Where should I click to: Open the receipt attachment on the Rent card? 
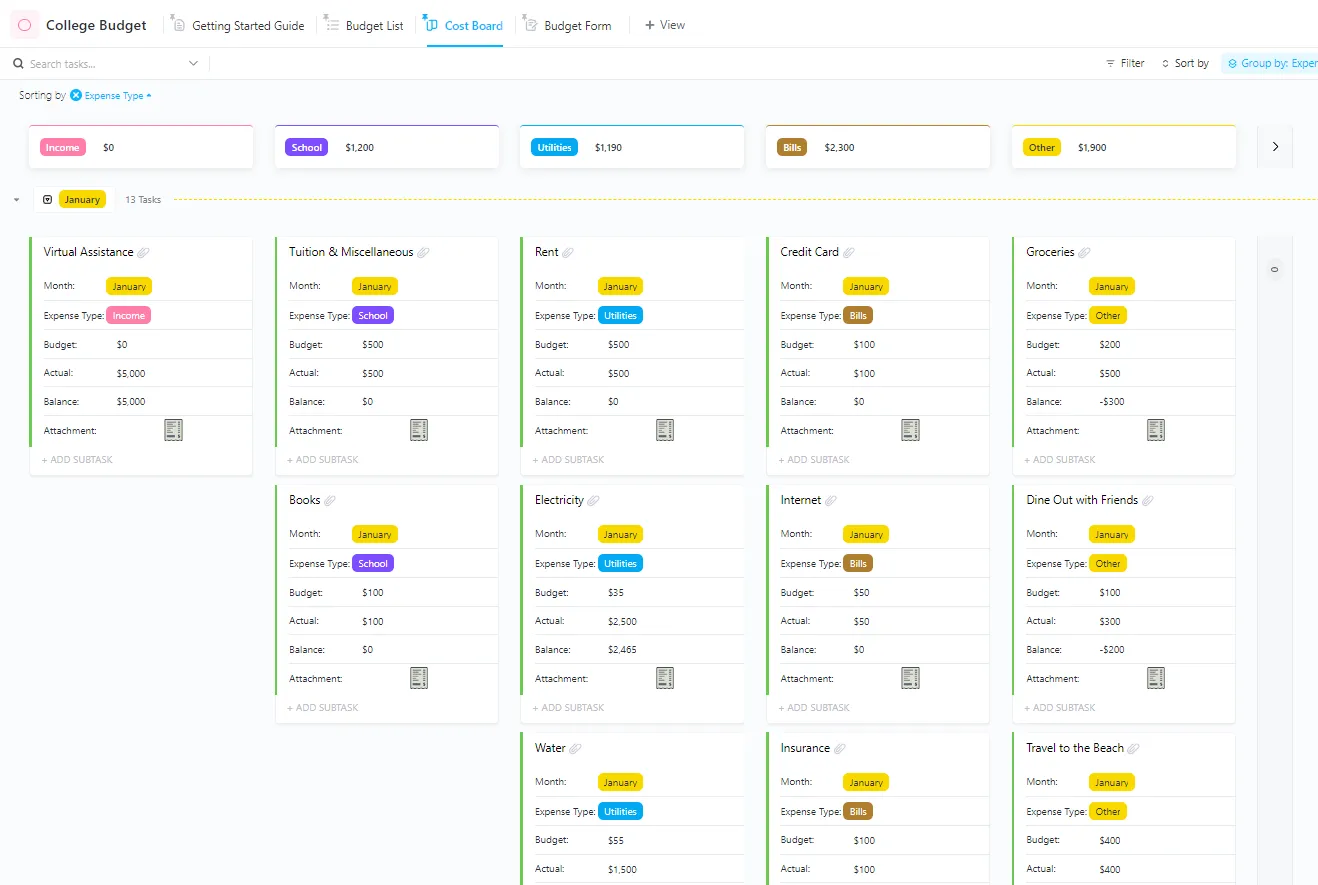pos(665,430)
